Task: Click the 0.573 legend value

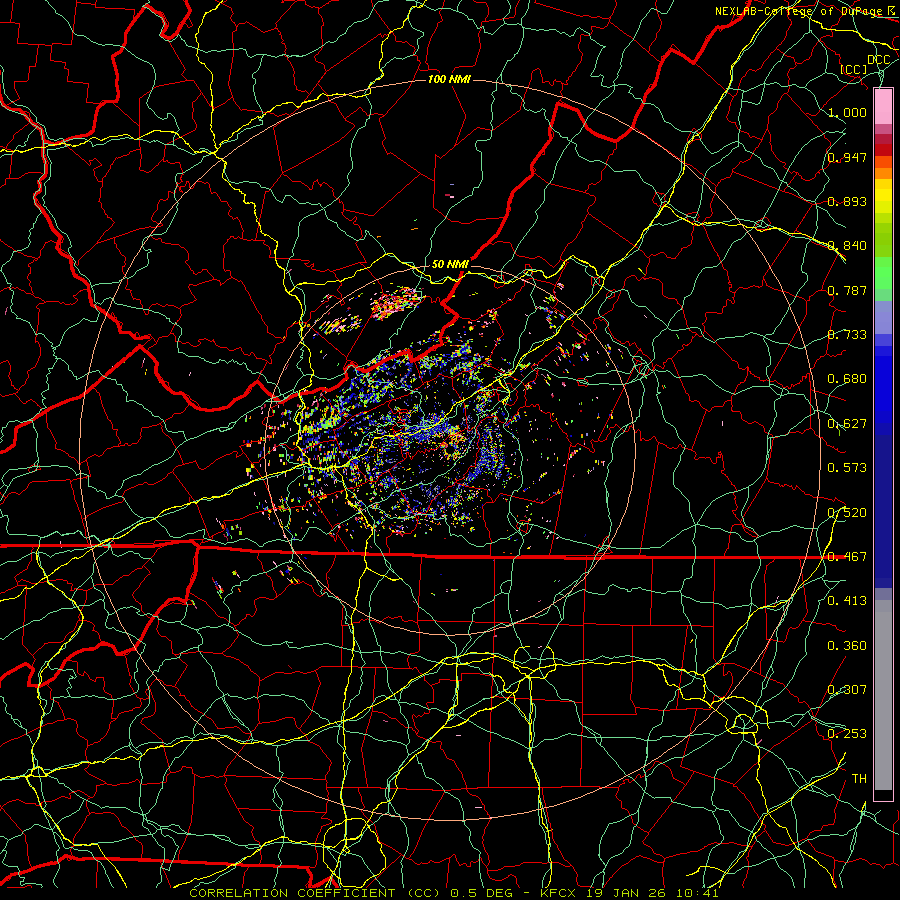Action: [847, 468]
